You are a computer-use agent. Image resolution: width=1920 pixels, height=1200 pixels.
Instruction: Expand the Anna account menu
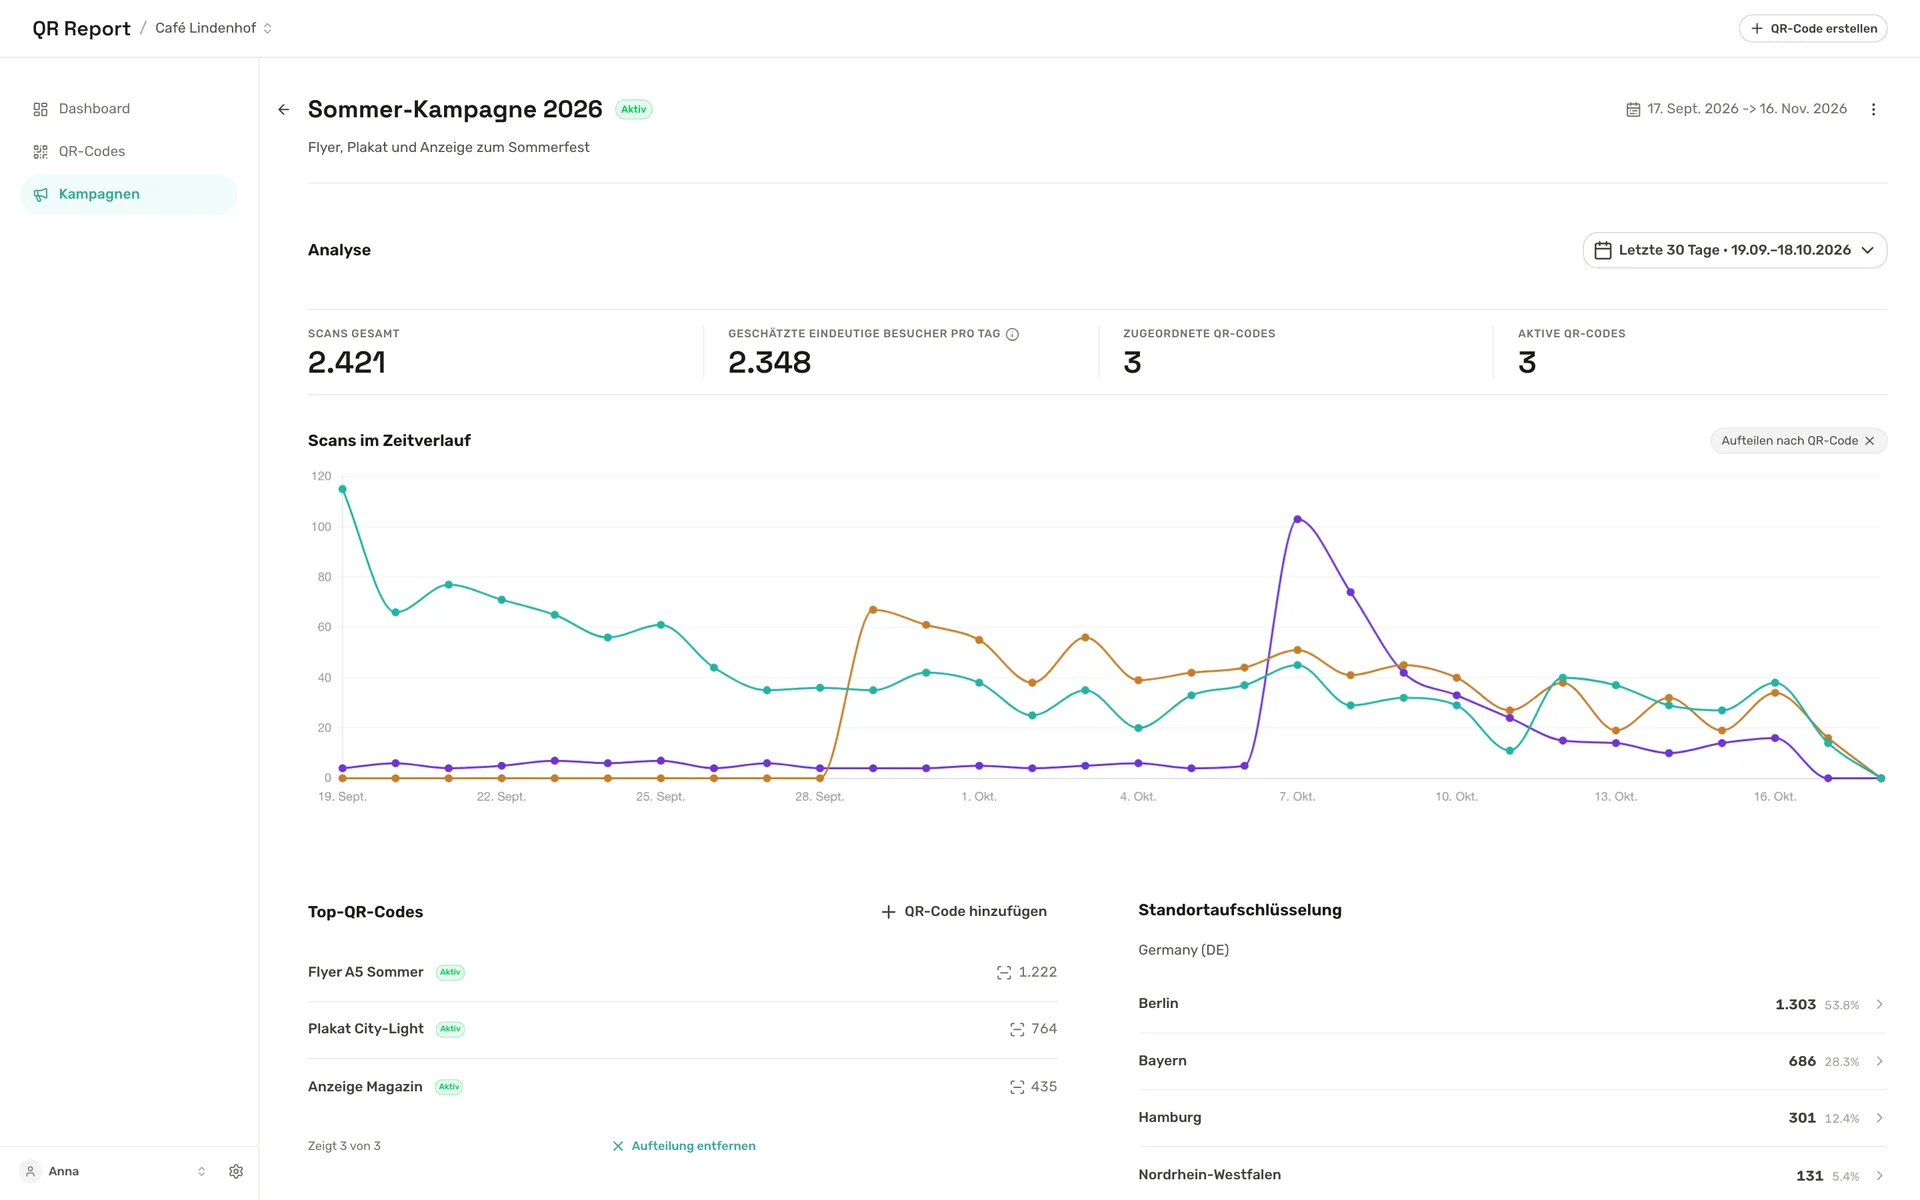point(201,1171)
